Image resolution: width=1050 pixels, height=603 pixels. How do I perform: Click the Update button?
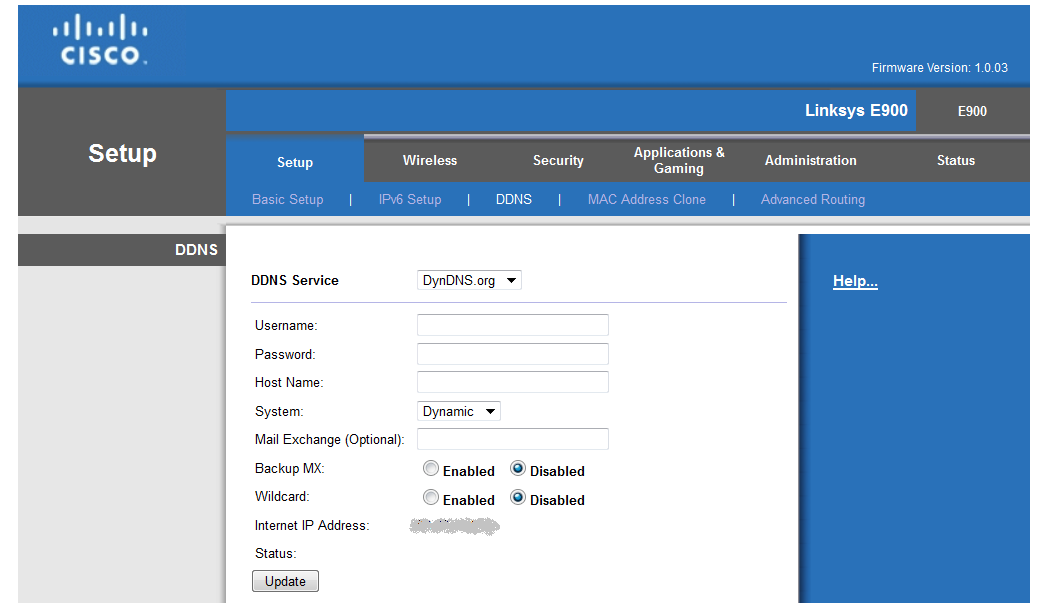click(285, 581)
